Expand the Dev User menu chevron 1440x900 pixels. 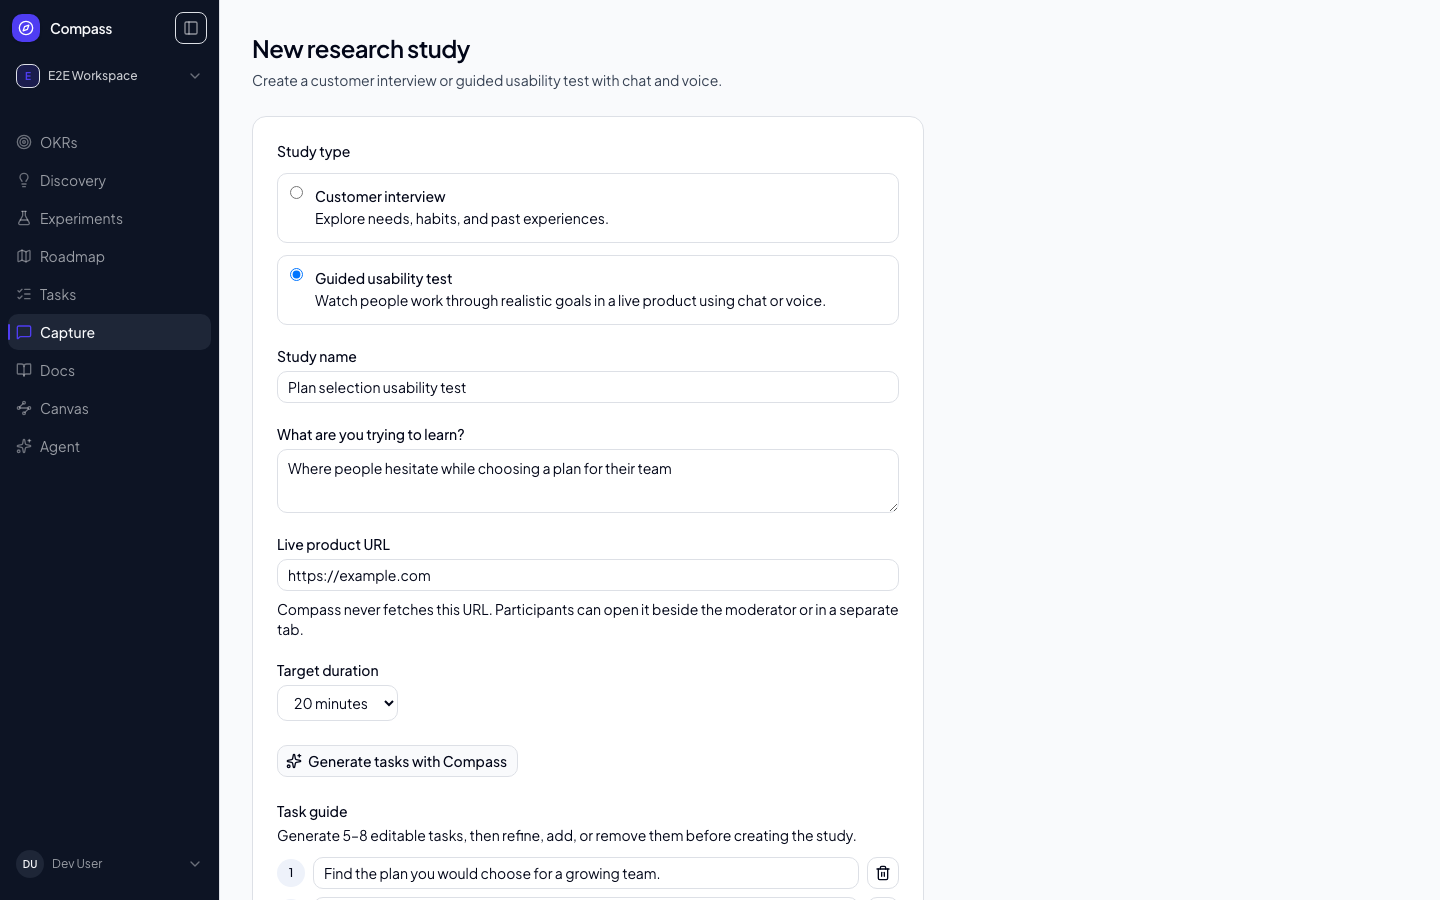tap(195, 864)
